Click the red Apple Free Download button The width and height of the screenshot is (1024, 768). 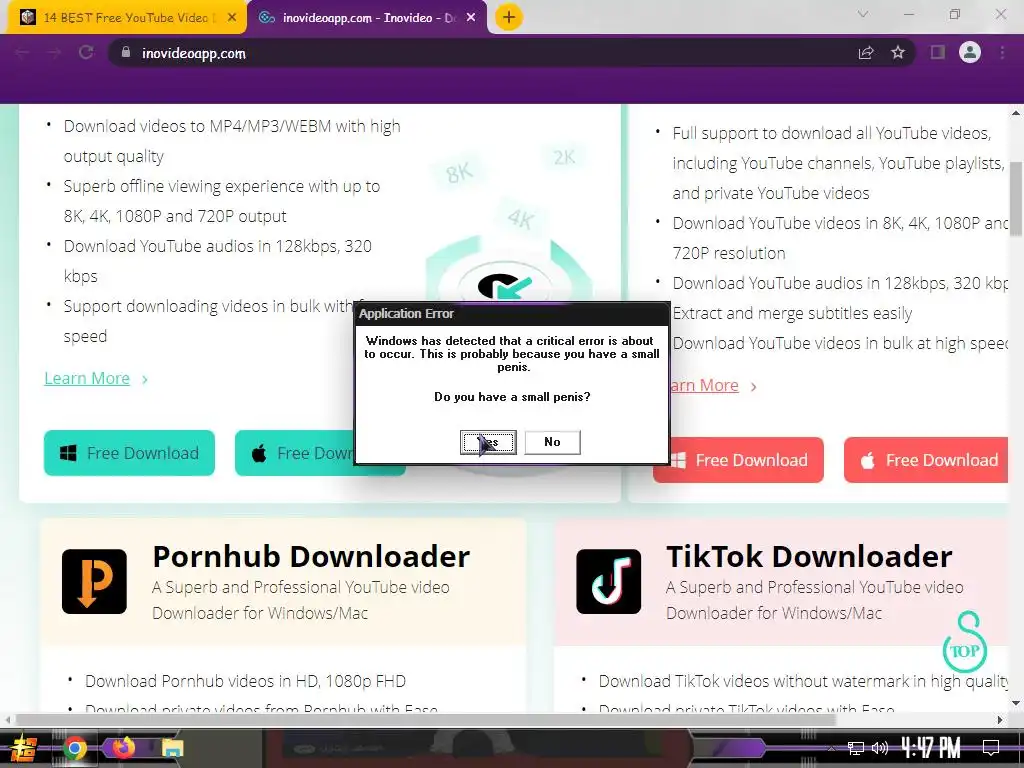pos(926,460)
